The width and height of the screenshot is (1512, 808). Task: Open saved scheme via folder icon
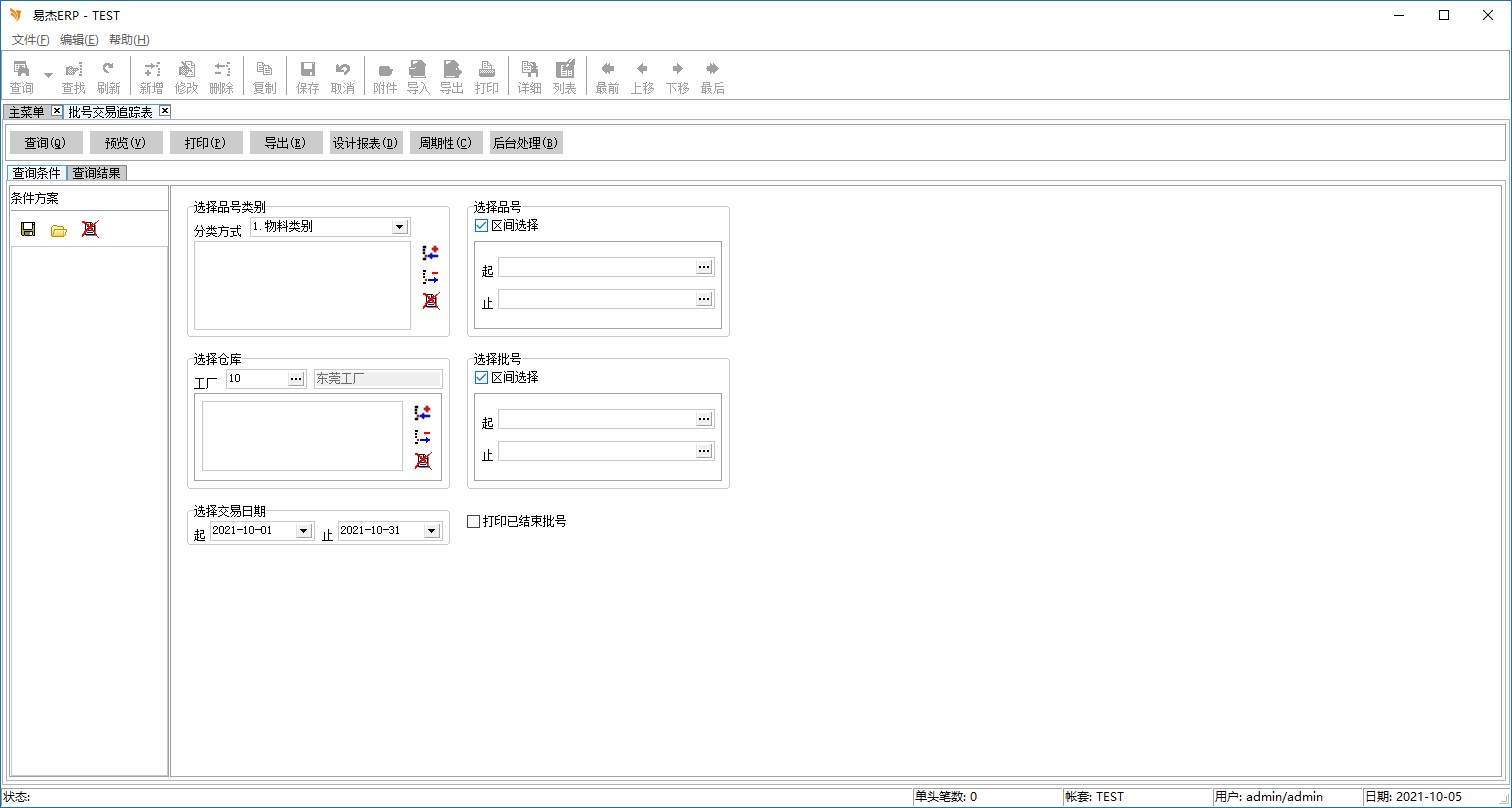(x=59, y=230)
